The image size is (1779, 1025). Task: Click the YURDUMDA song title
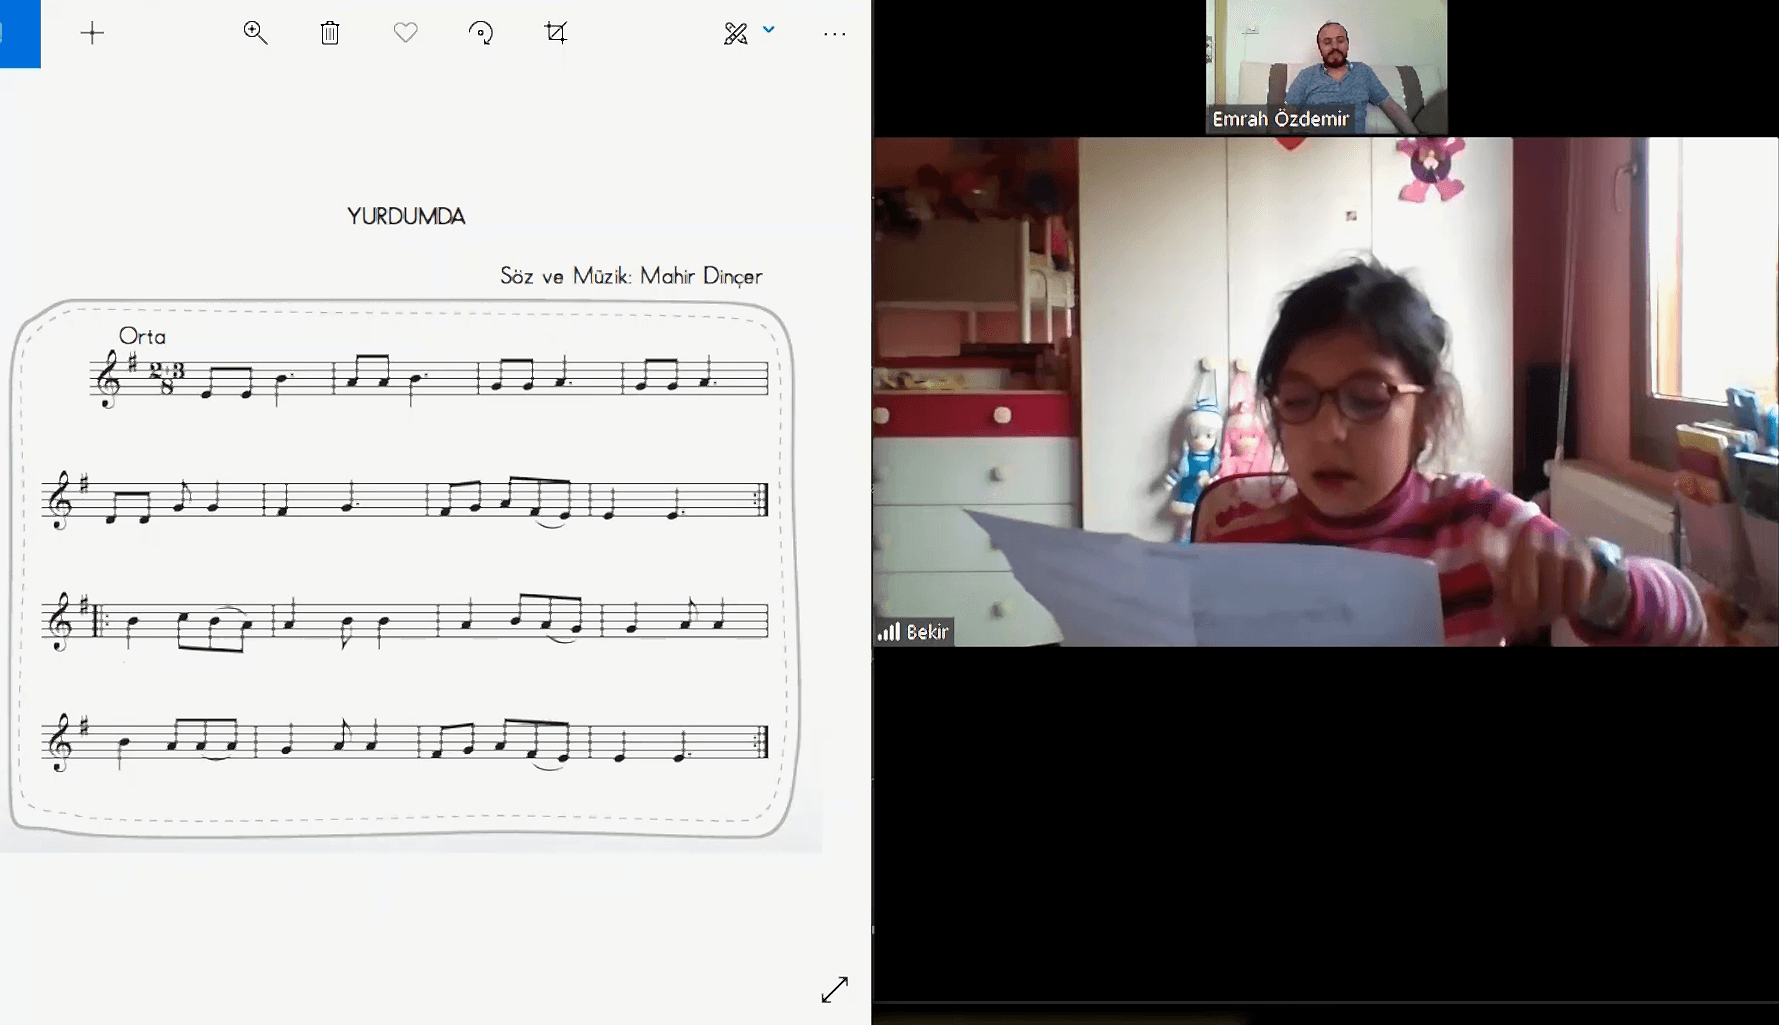(x=406, y=216)
